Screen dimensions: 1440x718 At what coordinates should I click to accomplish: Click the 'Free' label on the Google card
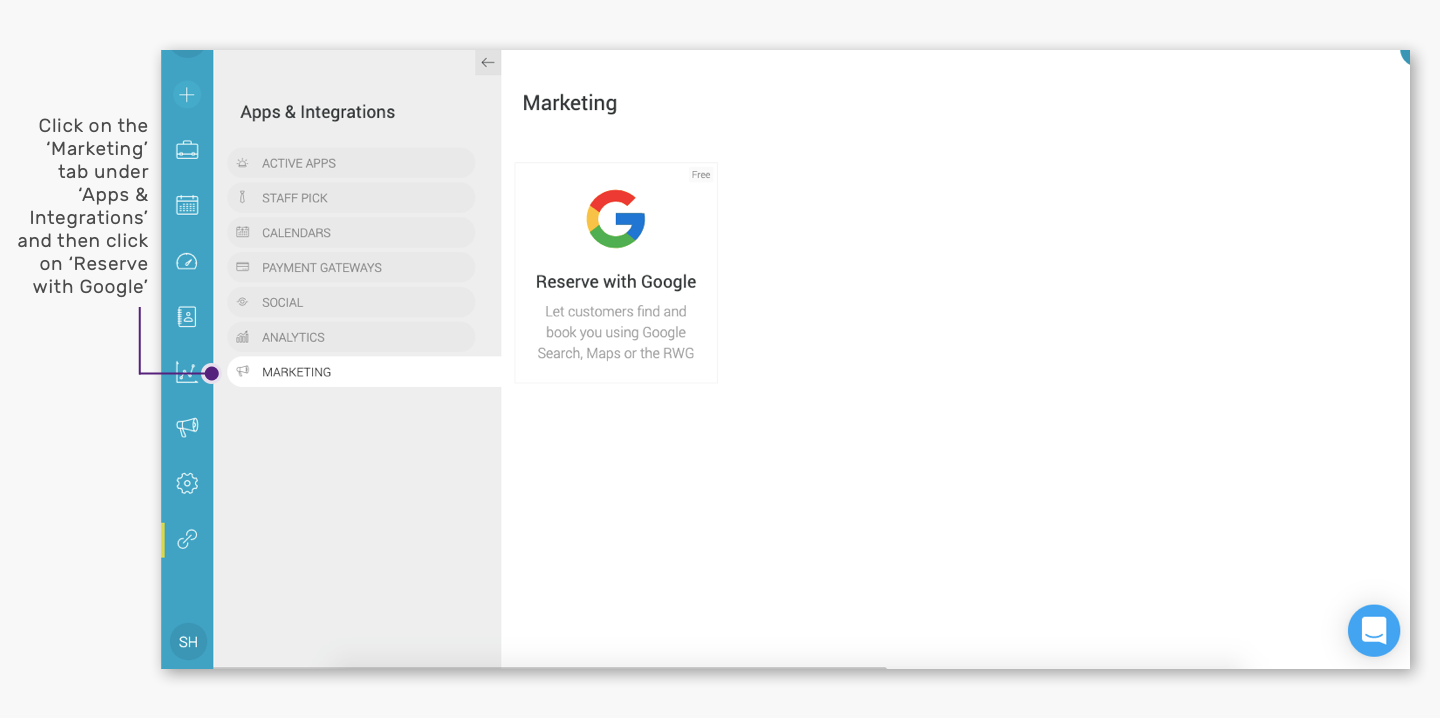701,175
